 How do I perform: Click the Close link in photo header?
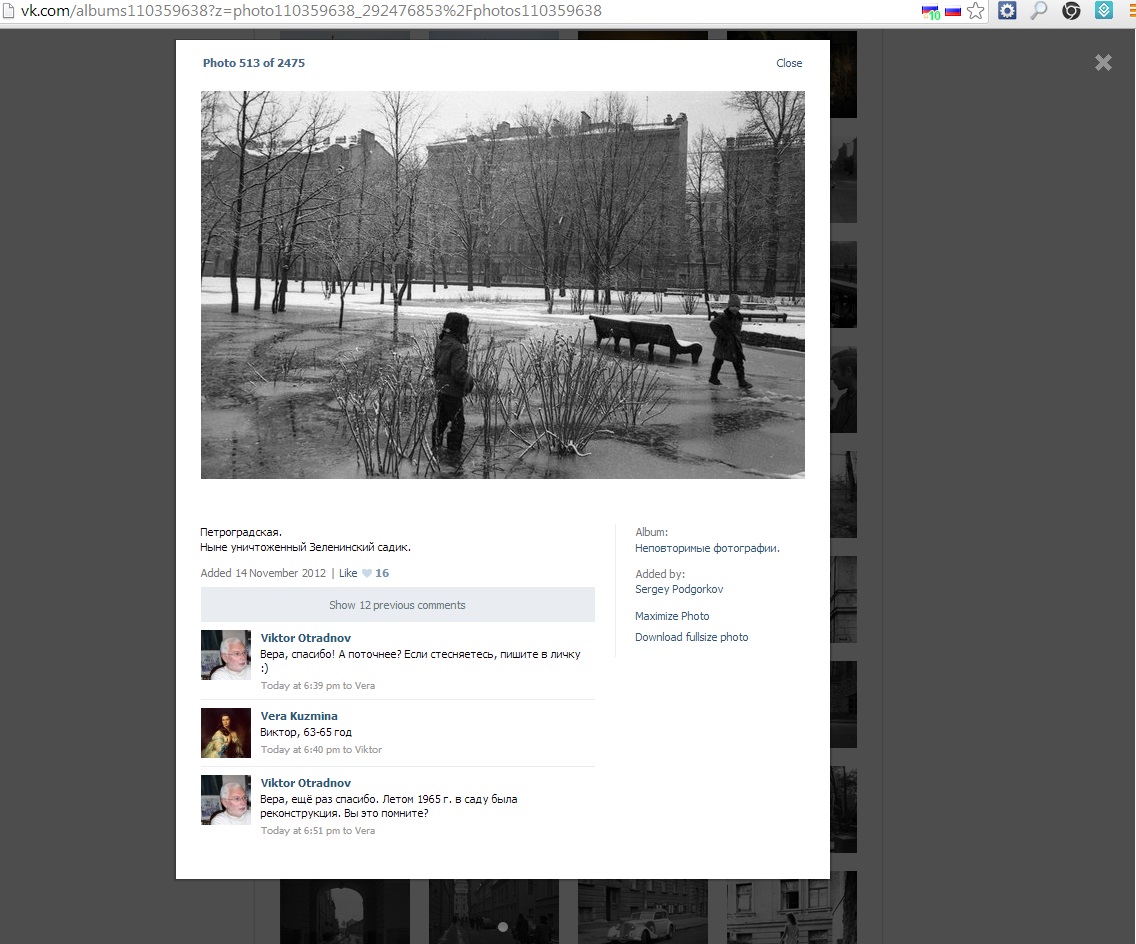(x=789, y=63)
